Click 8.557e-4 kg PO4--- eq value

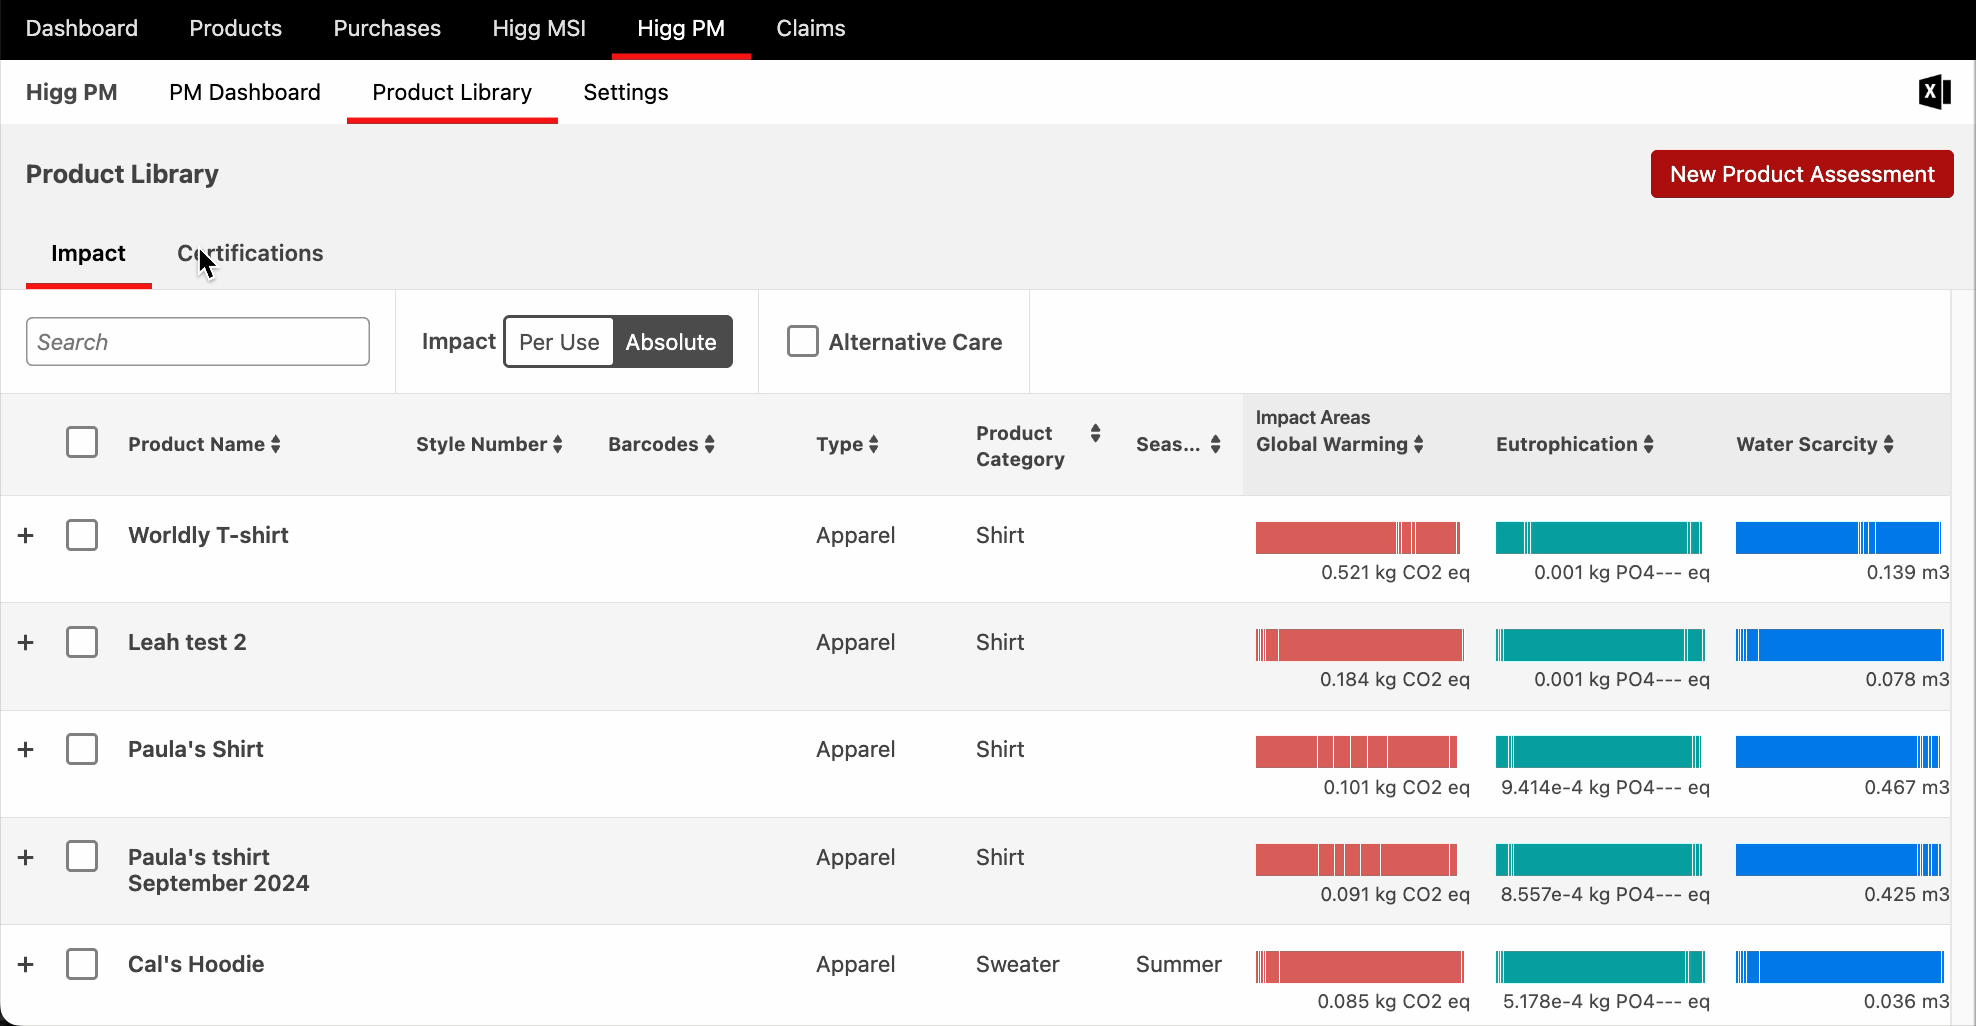coord(1605,894)
